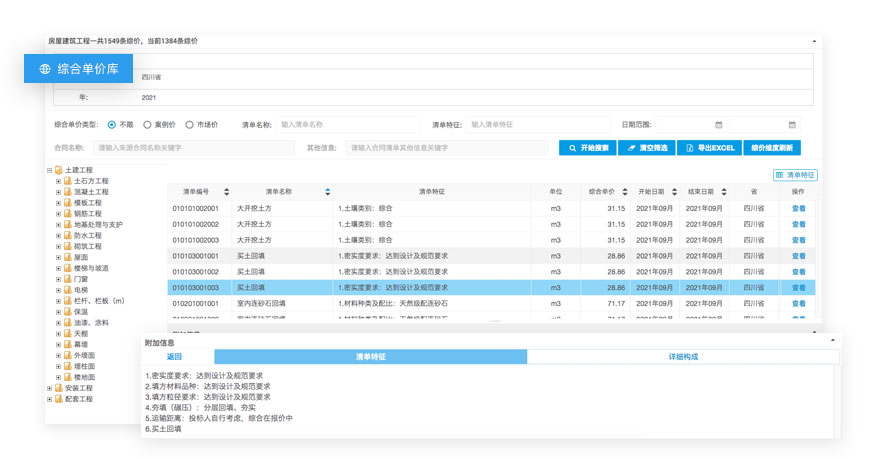Expand the 油漆、涂料 tree node
Viewport: 869px width, 459px height.
coord(58,323)
